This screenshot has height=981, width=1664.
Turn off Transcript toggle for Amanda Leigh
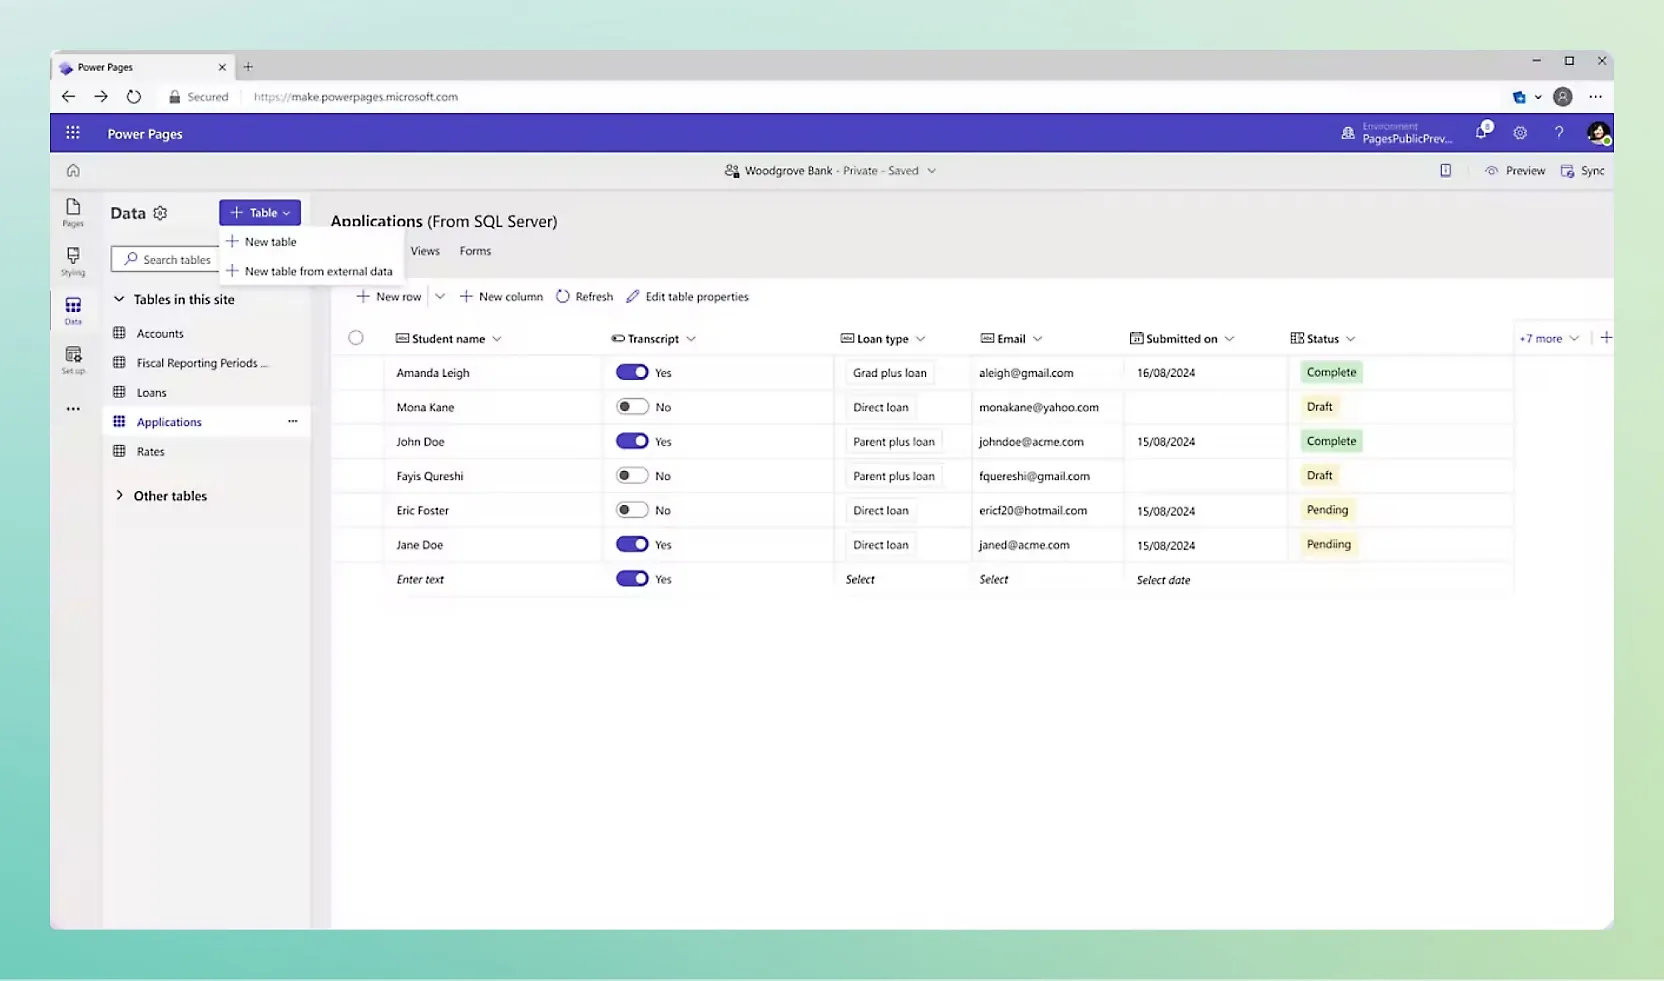tap(632, 372)
